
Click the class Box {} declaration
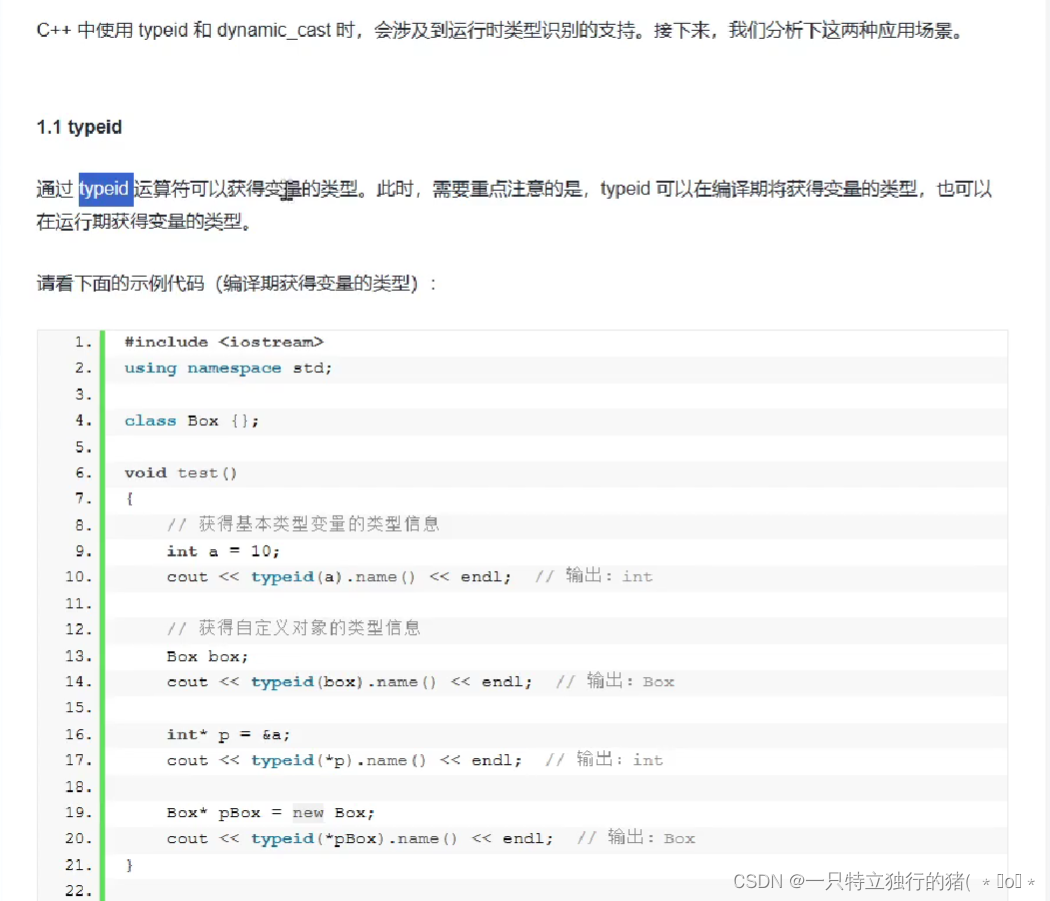190,420
